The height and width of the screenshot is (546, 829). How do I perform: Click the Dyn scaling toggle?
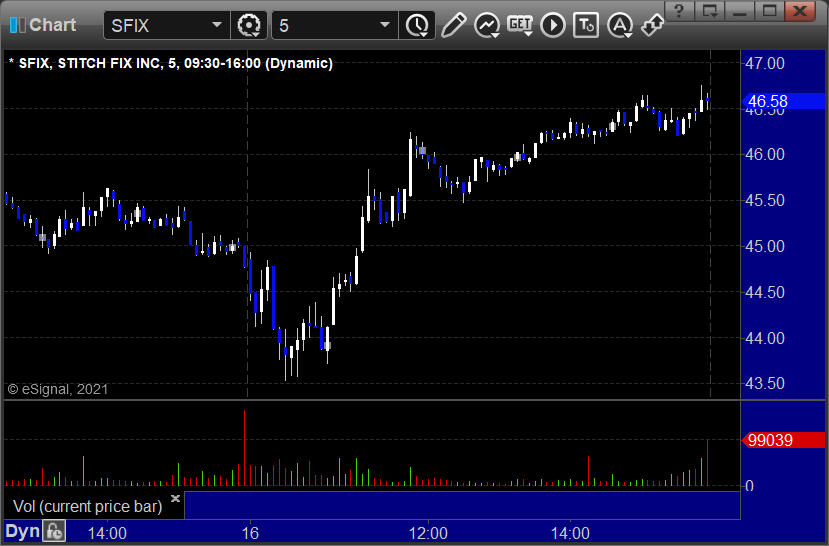(22, 531)
